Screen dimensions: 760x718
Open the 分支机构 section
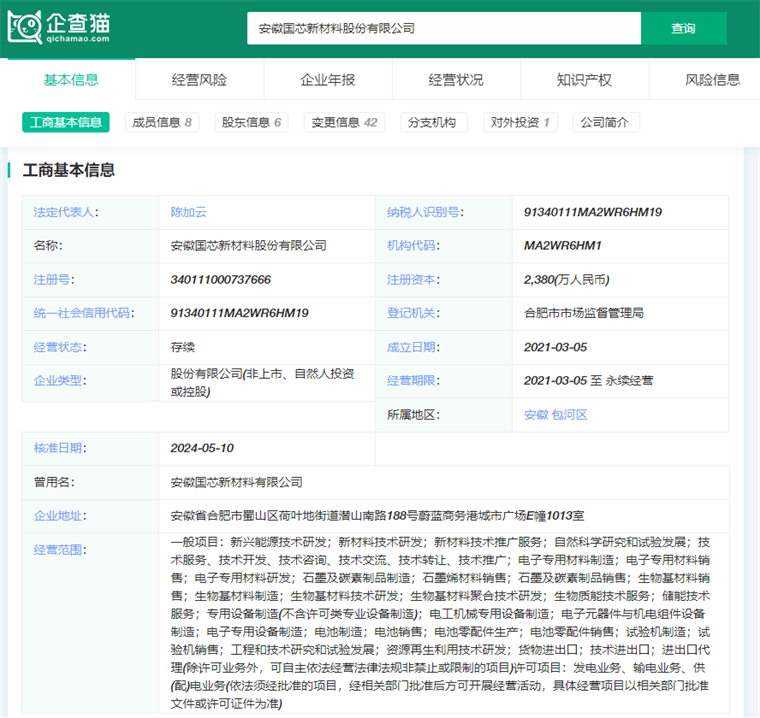click(434, 122)
